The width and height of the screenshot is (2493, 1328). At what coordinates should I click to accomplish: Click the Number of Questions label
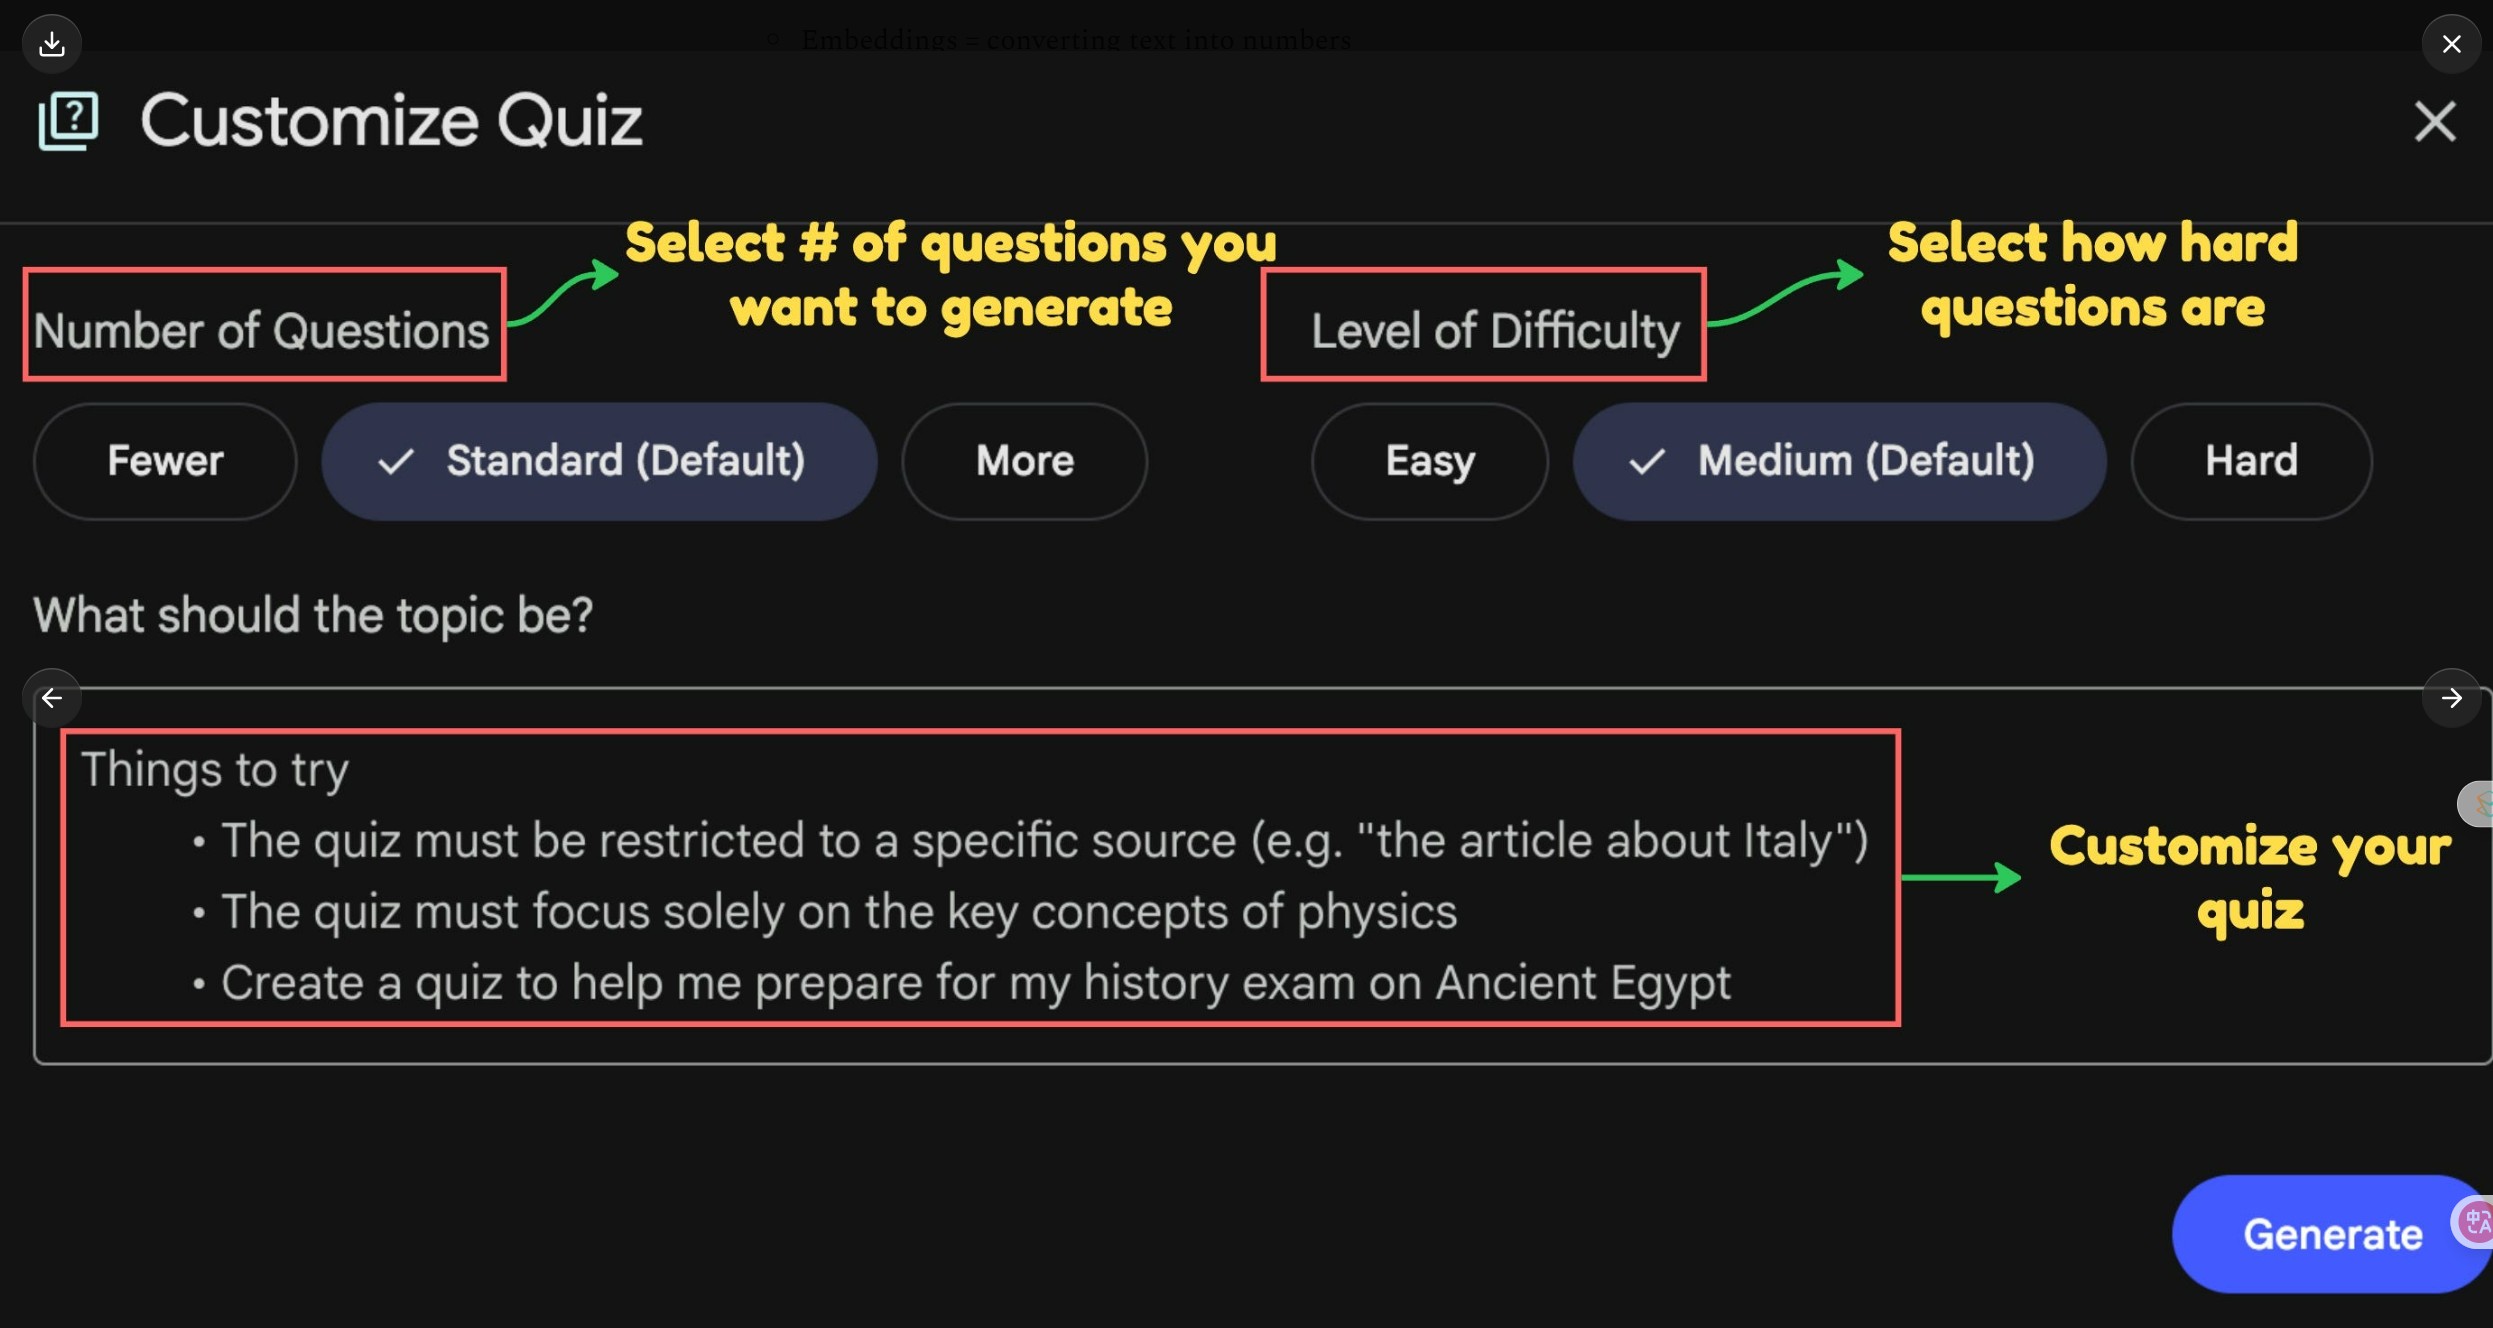coord(261,331)
